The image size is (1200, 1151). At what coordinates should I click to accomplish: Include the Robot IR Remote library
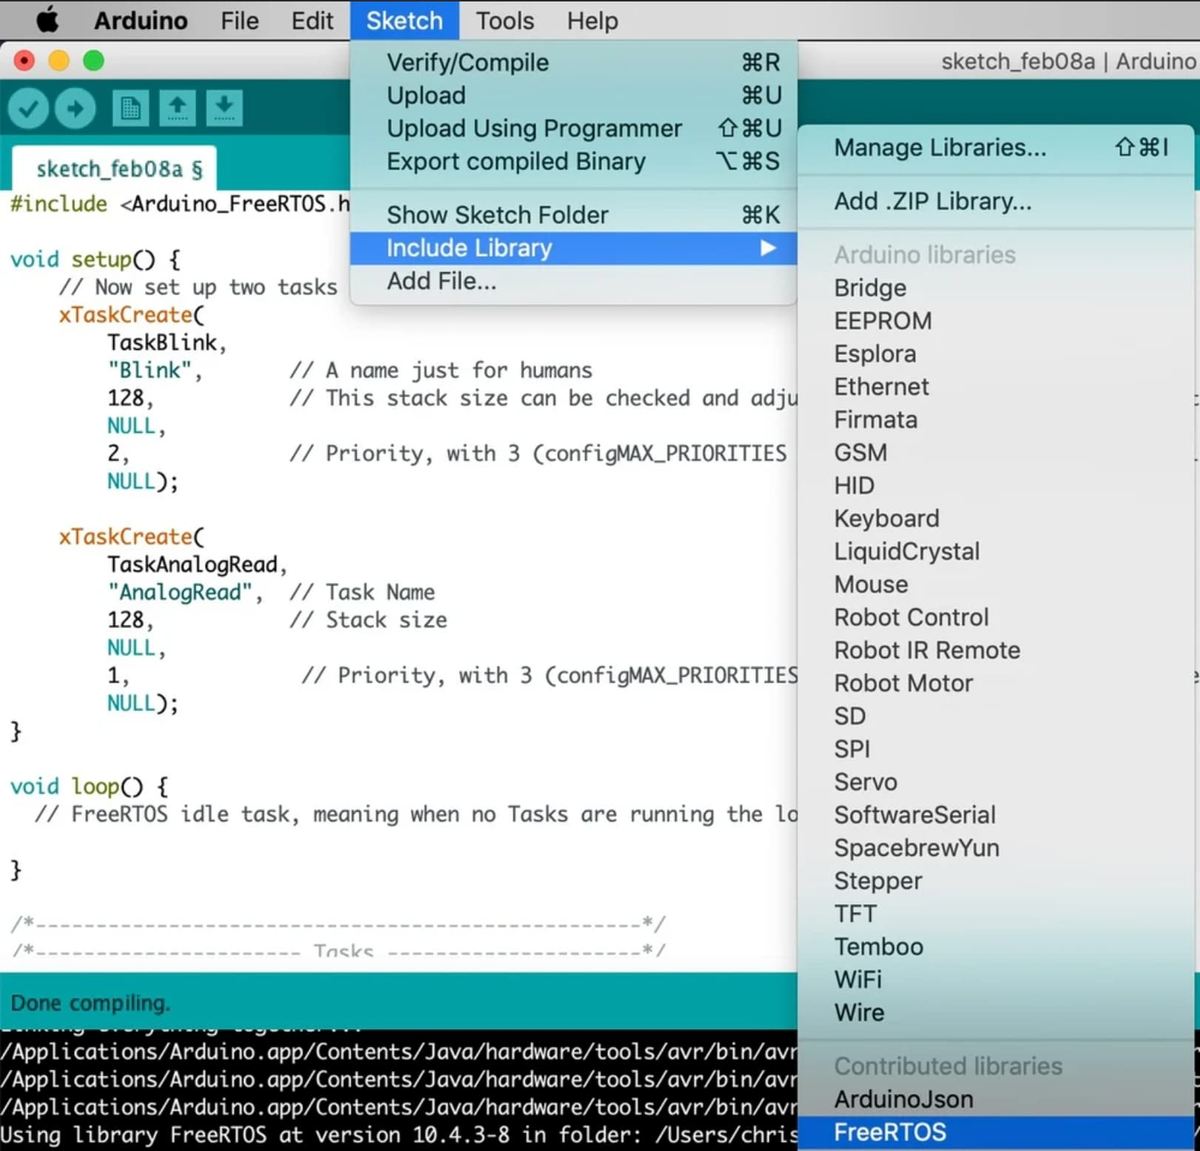(x=996, y=650)
